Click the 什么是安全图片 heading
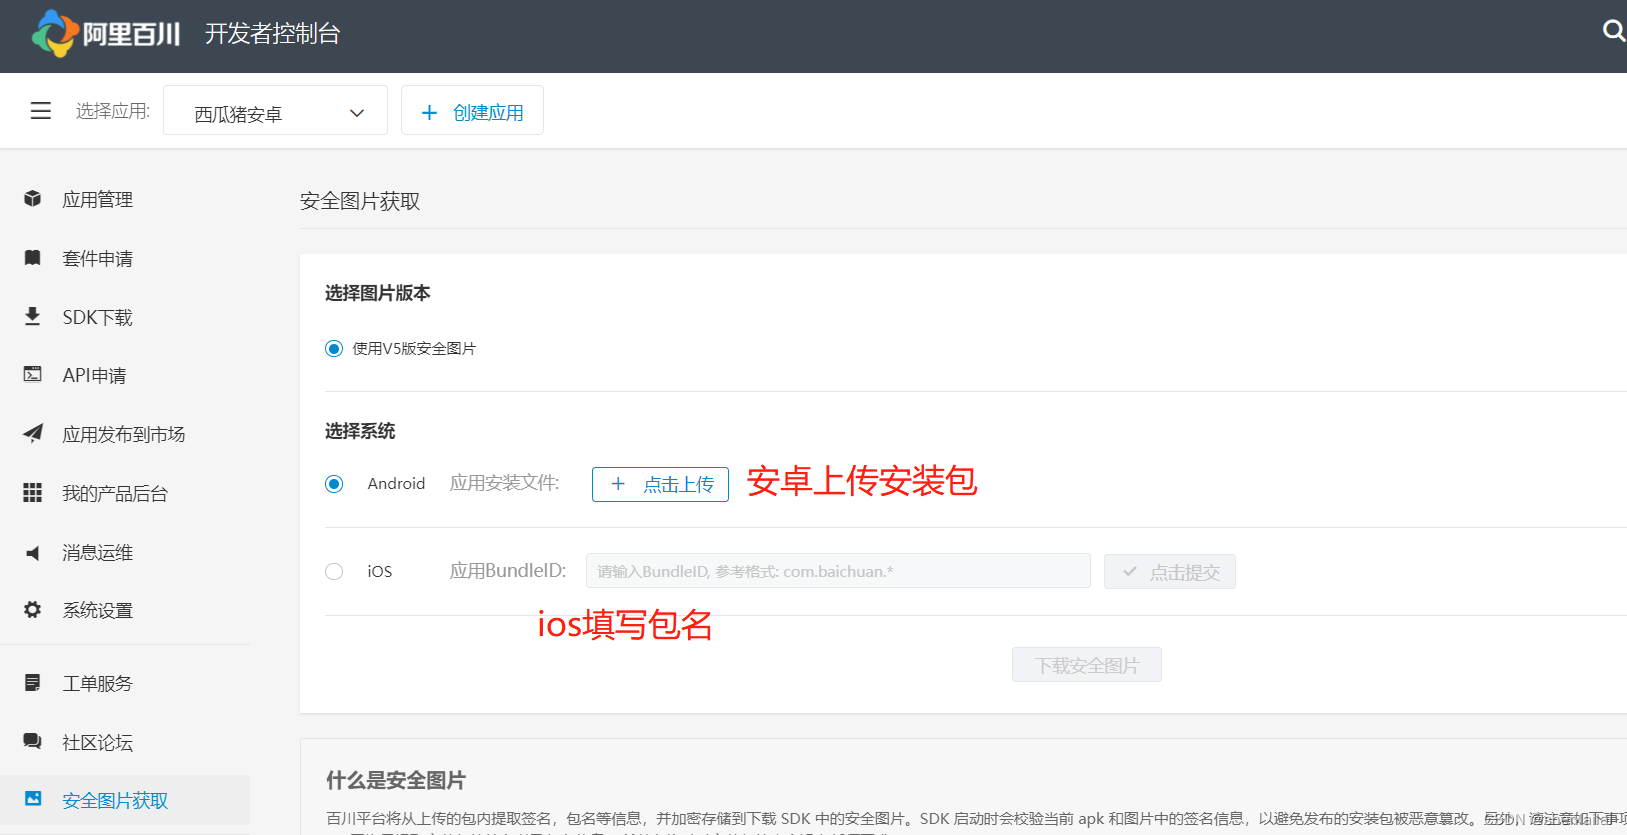 [396, 780]
